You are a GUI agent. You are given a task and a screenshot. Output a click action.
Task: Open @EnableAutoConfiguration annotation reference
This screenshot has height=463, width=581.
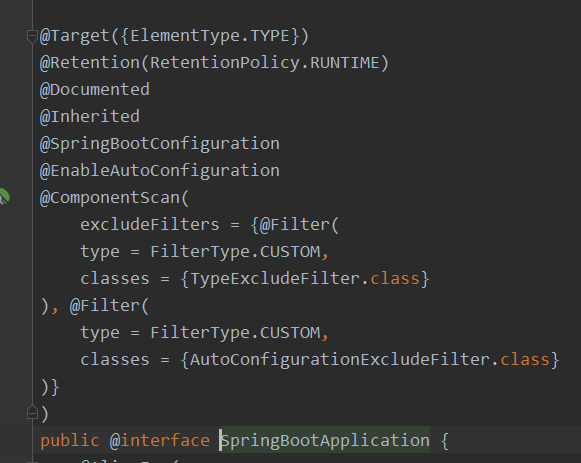click(160, 171)
